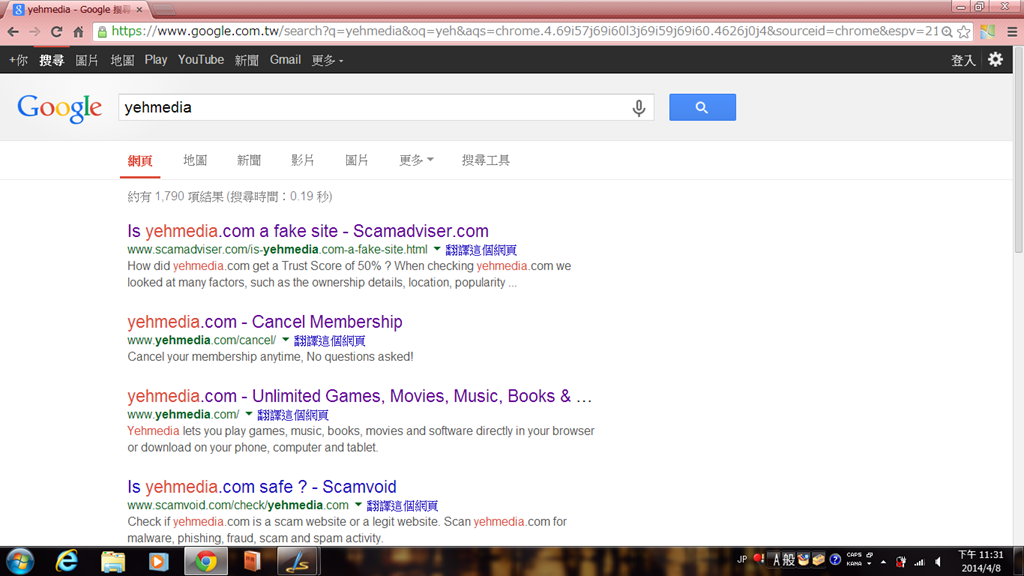
Task: Open Gmail in the top black bar
Action: point(285,60)
